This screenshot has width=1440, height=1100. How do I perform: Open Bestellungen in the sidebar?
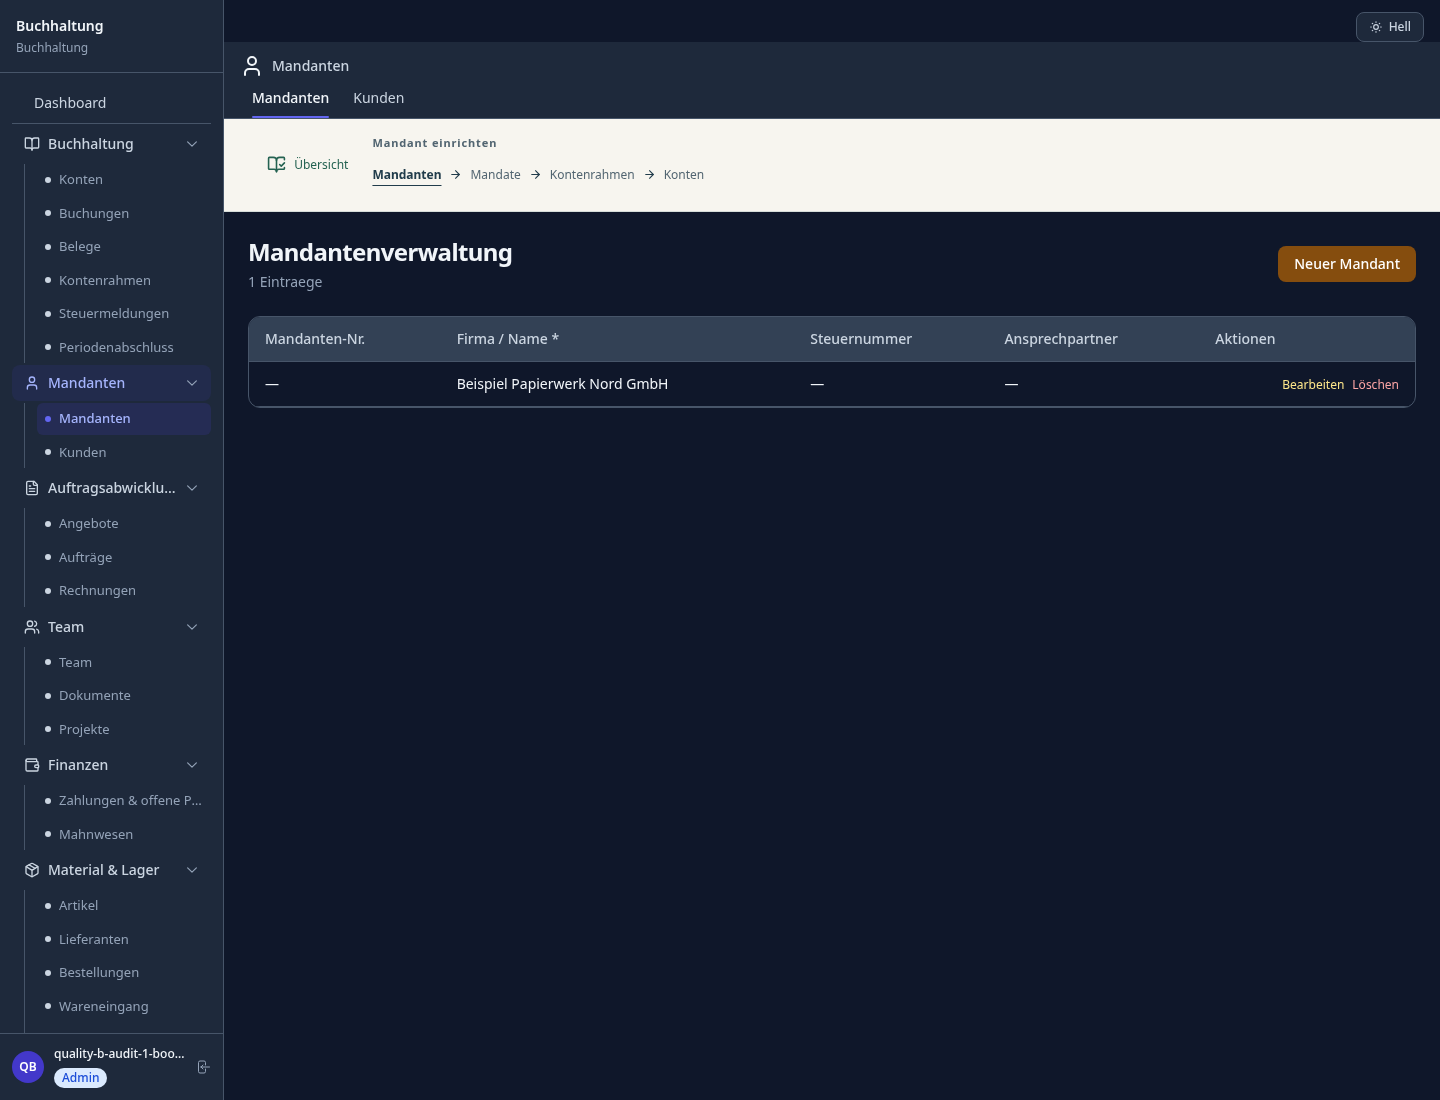tap(124, 973)
